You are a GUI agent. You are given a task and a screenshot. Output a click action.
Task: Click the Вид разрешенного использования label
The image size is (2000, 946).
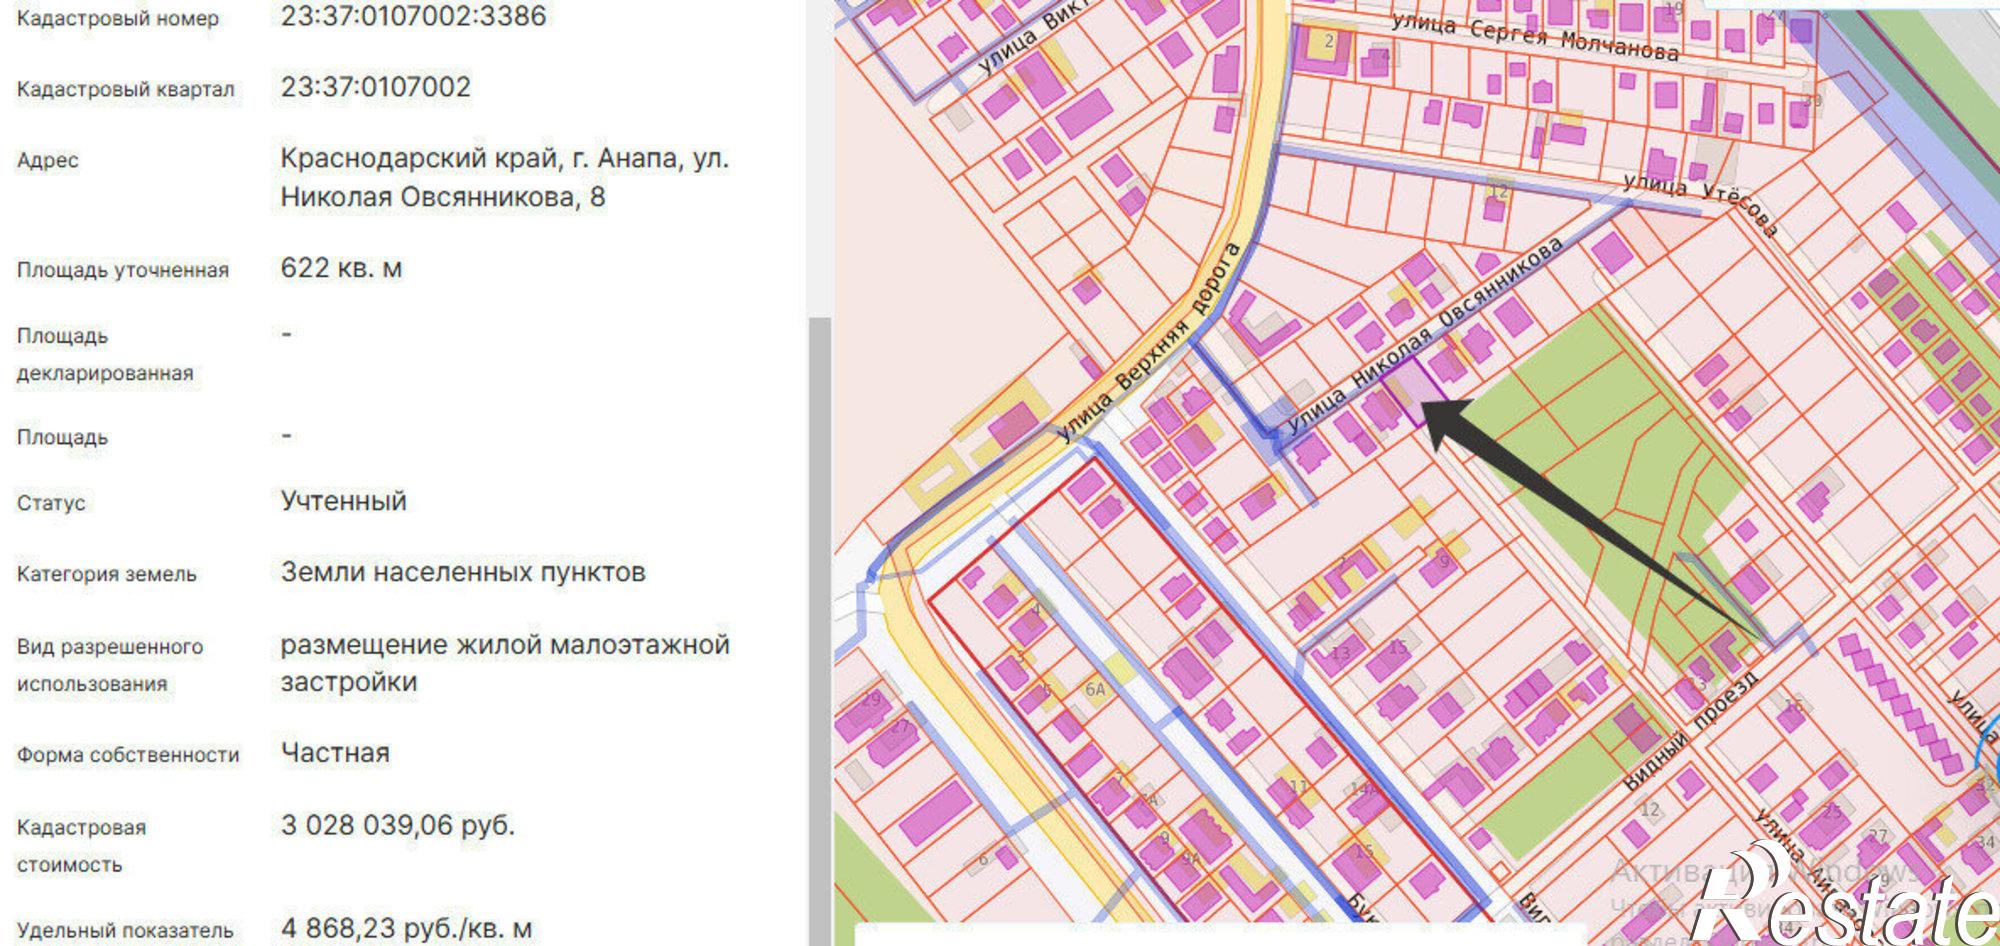[110, 666]
